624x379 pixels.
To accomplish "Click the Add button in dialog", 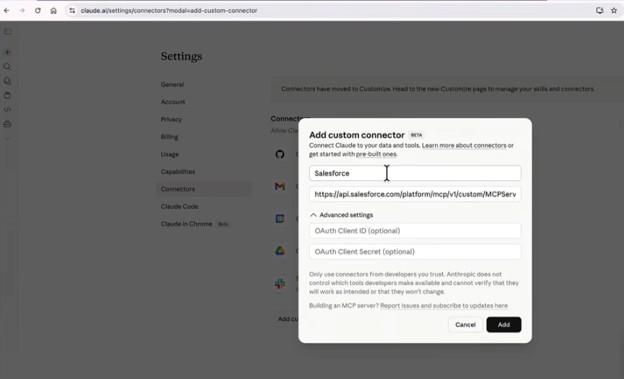I will [x=504, y=324].
